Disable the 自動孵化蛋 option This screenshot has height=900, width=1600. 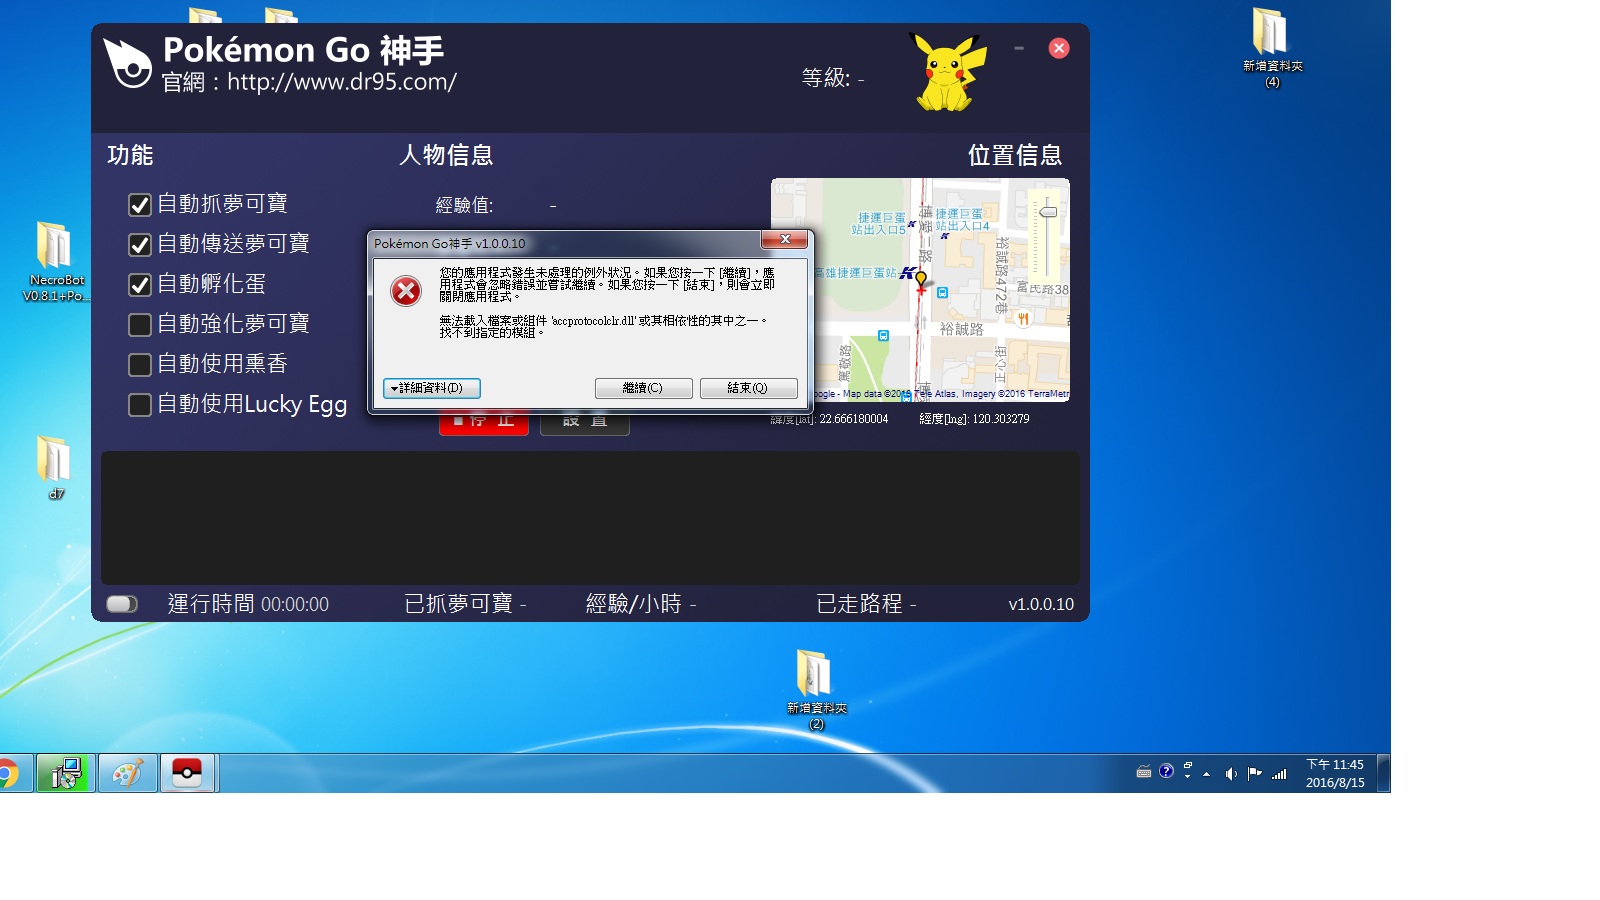[140, 285]
